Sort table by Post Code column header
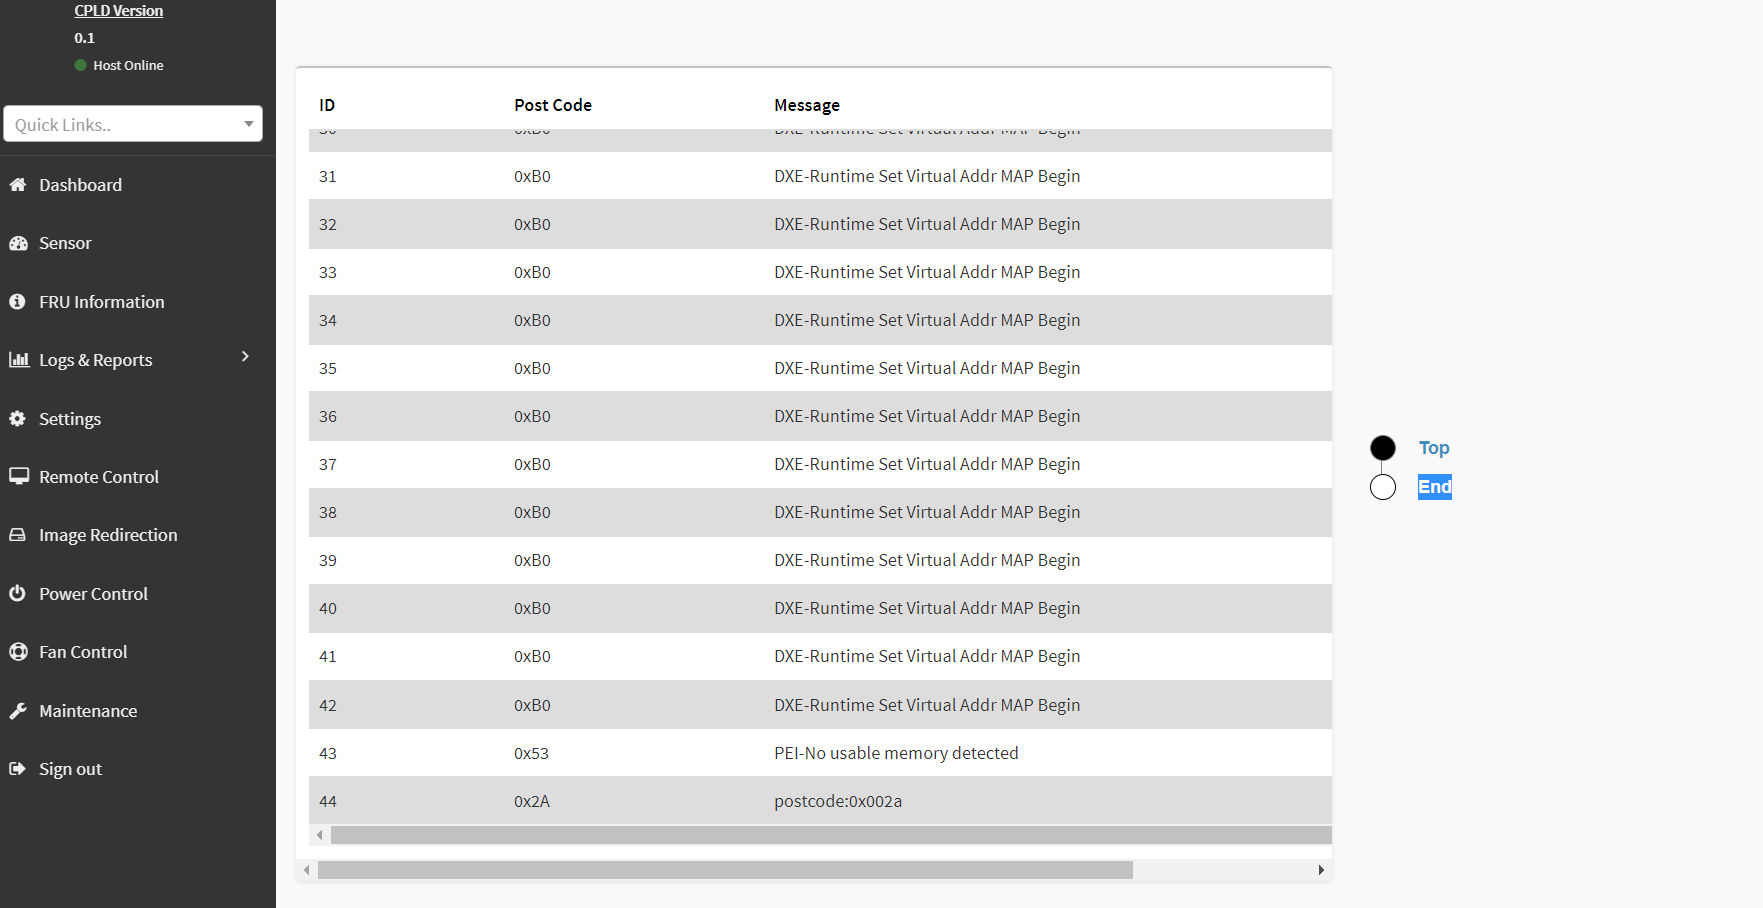This screenshot has width=1763, height=908. [553, 105]
